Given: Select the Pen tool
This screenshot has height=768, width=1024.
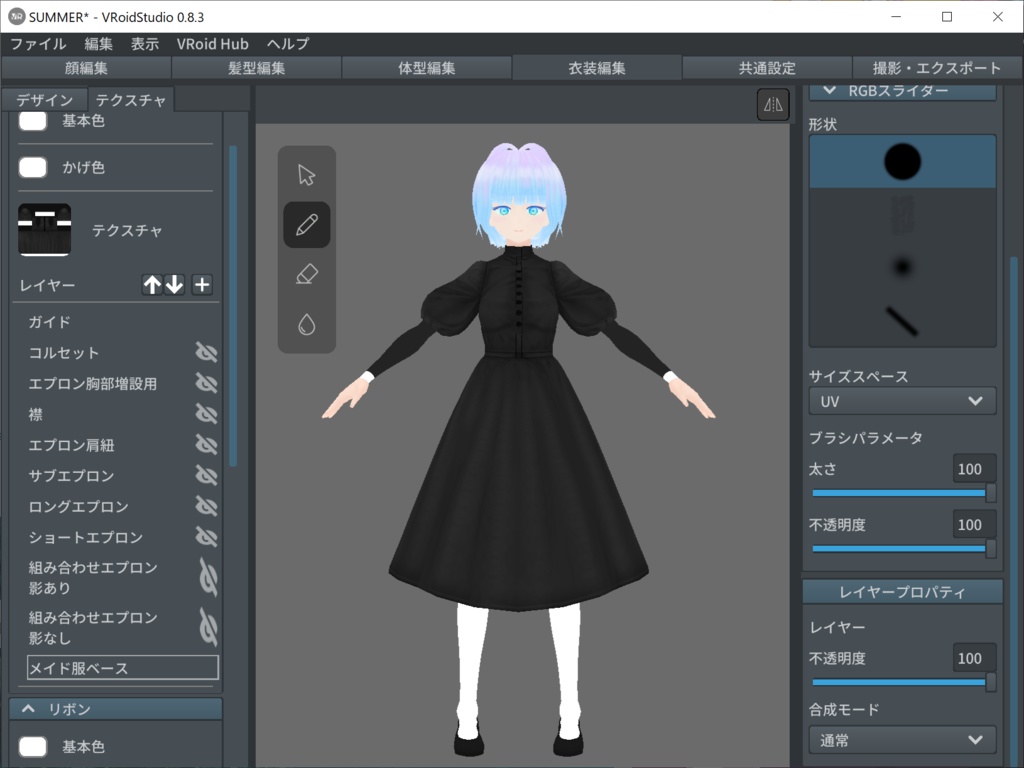Looking at the screenshot, I should 306,224.
